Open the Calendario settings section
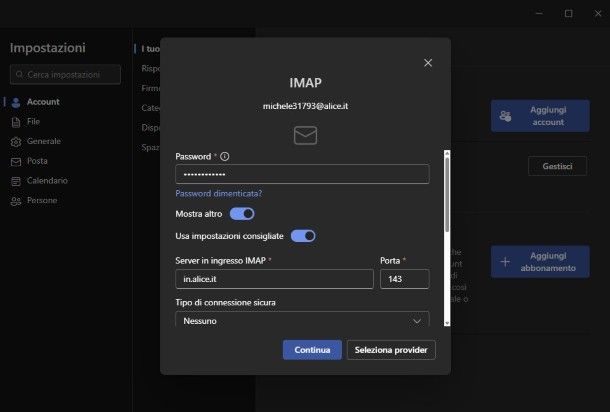The image size is (610, 412). coord(46,181)
